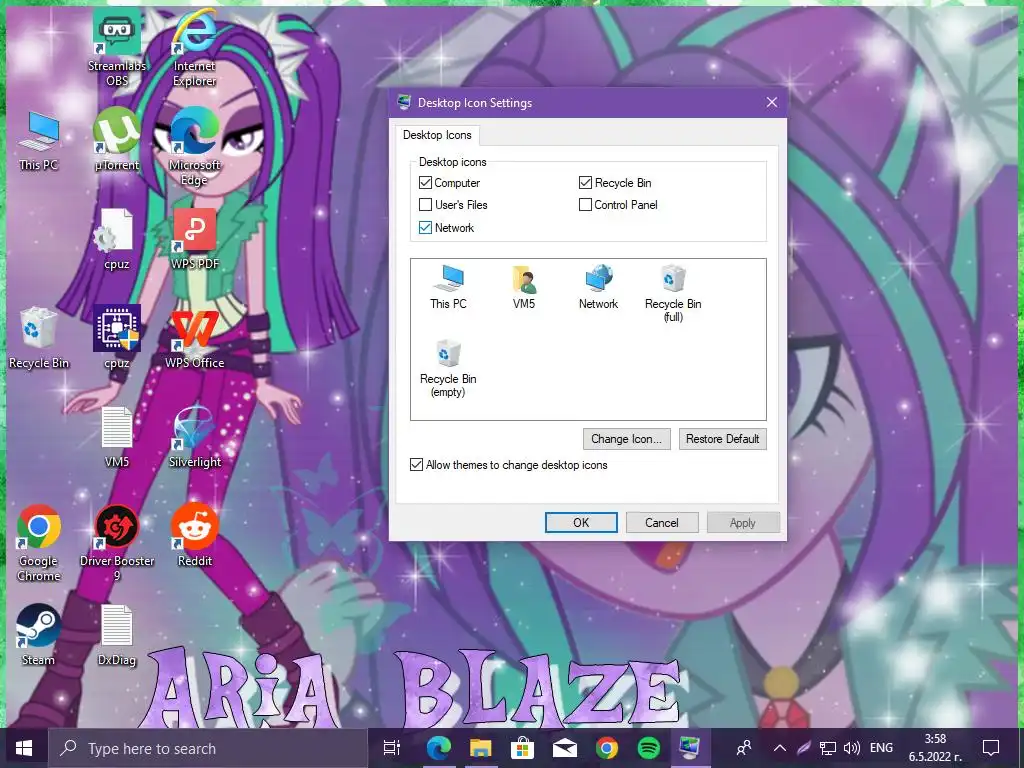Enable the Control Panel checkbox
Screen dimensions: 1024x768
585,204
